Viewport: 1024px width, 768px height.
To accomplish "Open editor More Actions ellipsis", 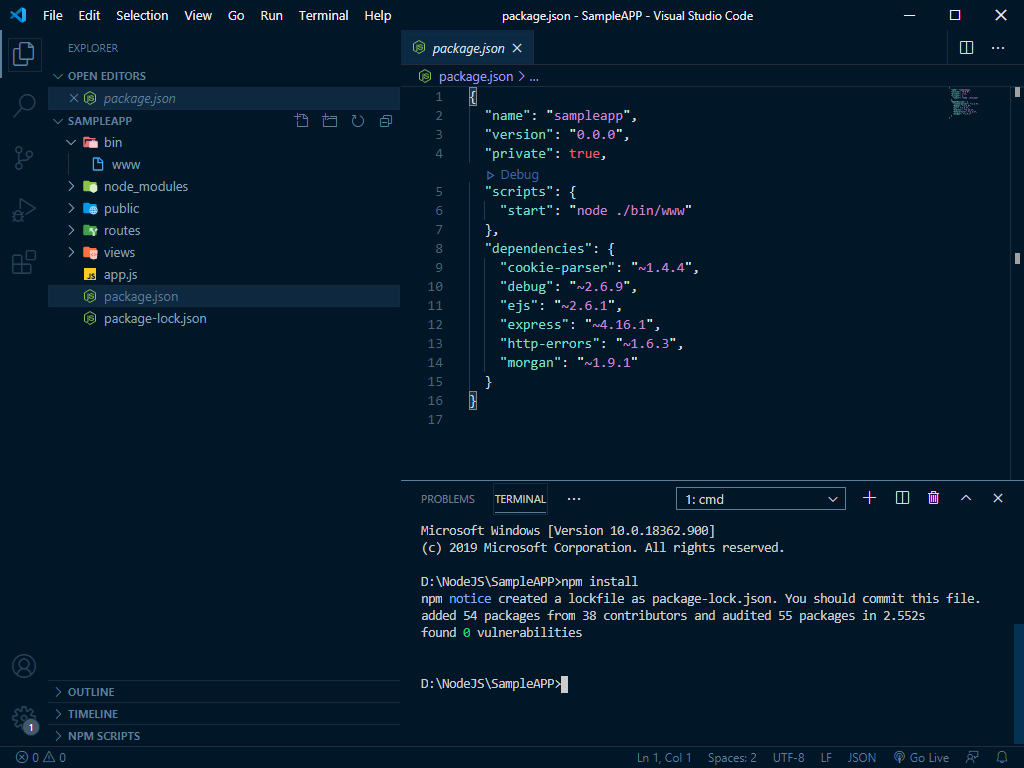I will coord(998,48).
